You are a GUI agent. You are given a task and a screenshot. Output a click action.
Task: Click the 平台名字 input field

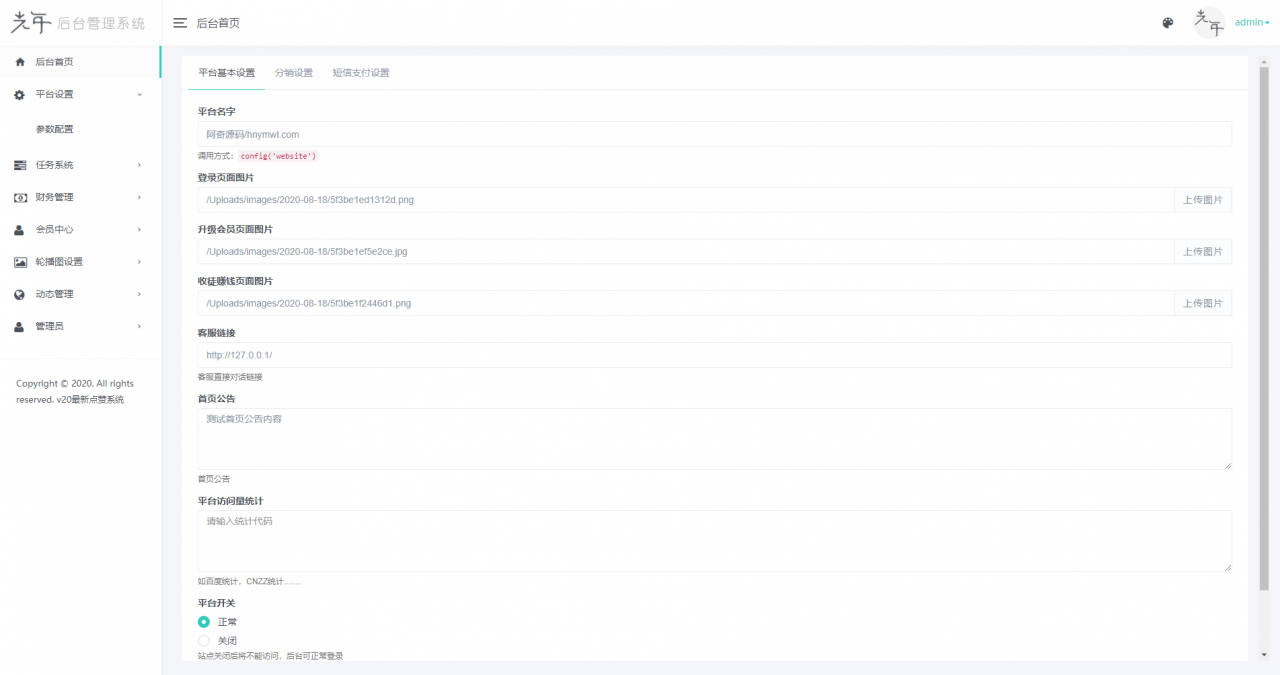pos(714,134)
